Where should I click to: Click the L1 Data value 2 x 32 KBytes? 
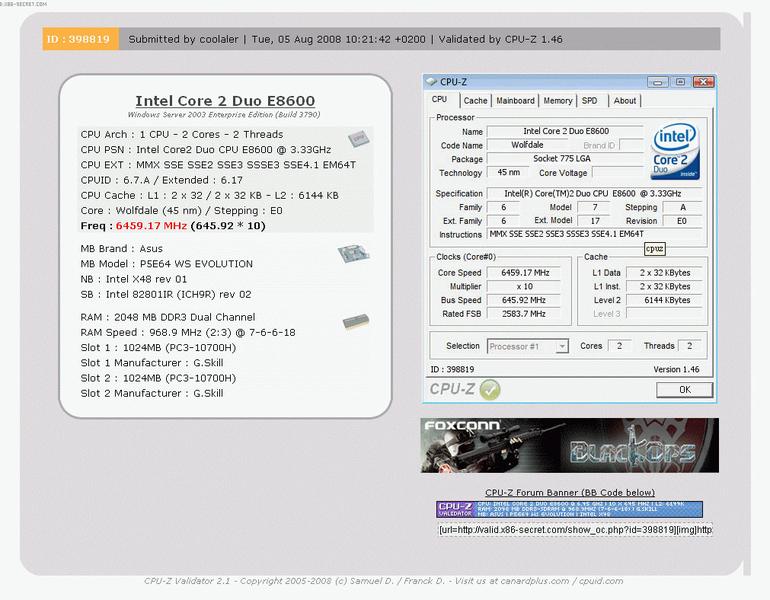tap(665, 273)
